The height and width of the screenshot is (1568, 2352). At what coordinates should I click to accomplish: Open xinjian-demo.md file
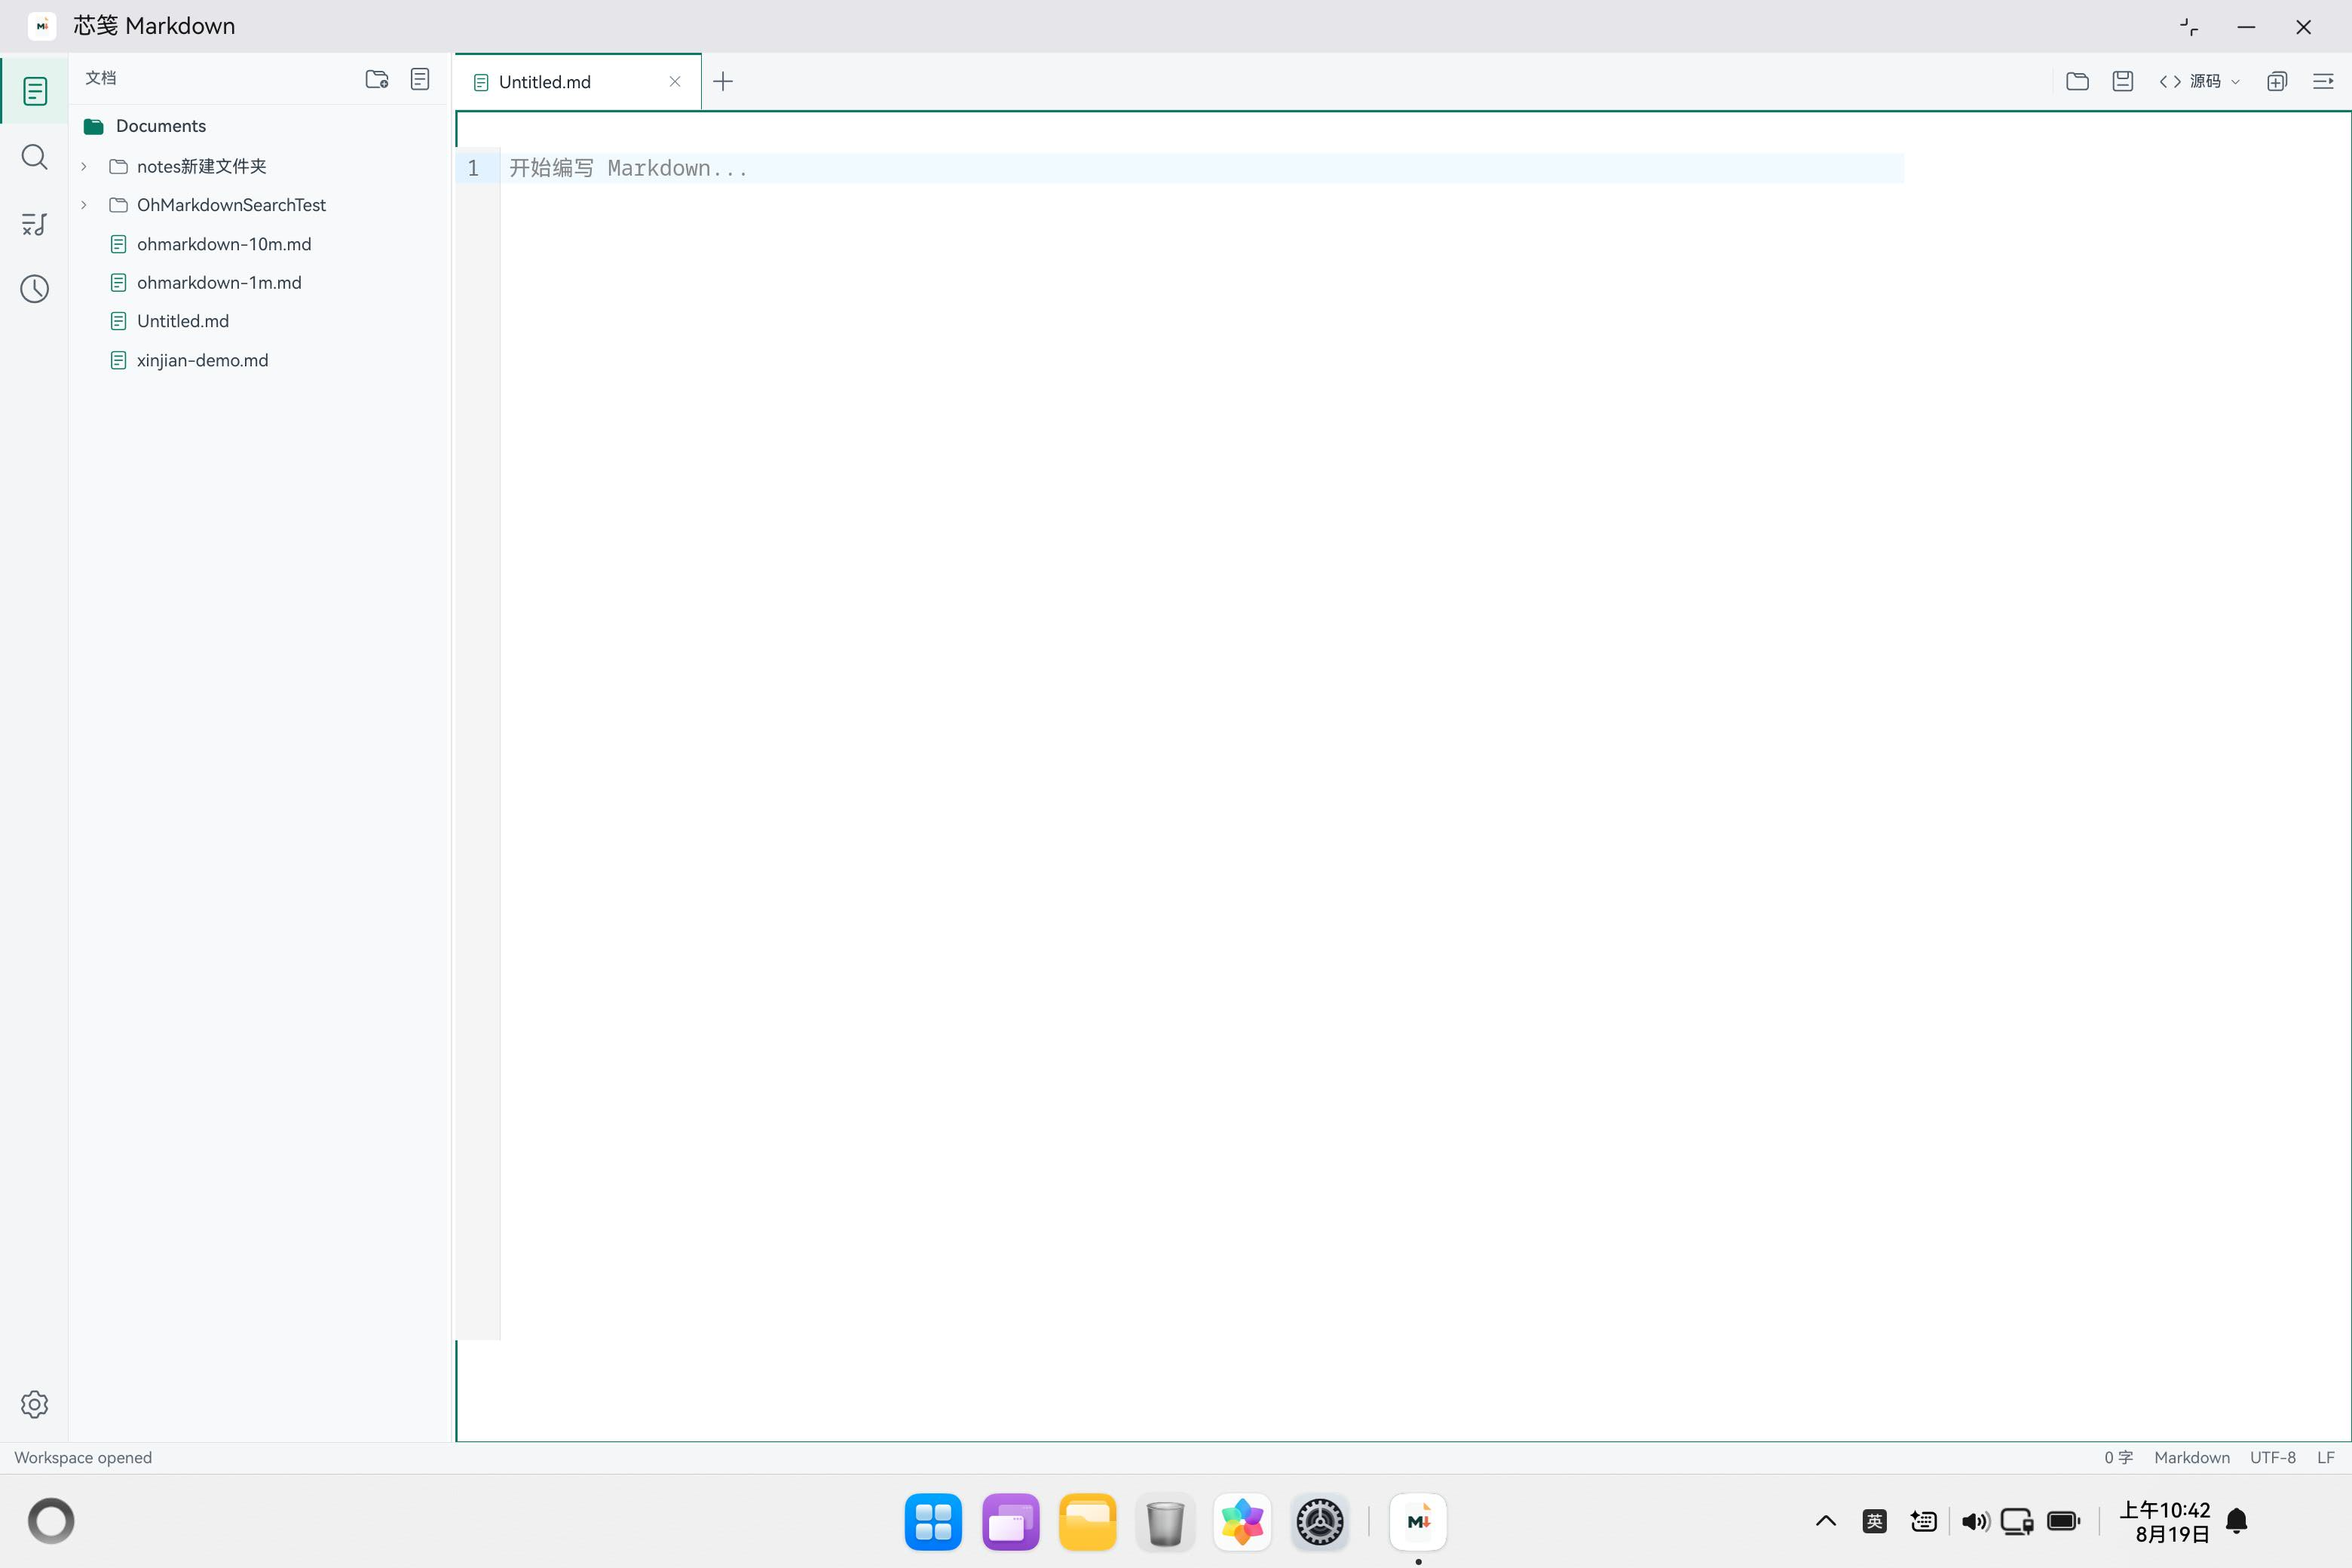click(x=260, y=360)
